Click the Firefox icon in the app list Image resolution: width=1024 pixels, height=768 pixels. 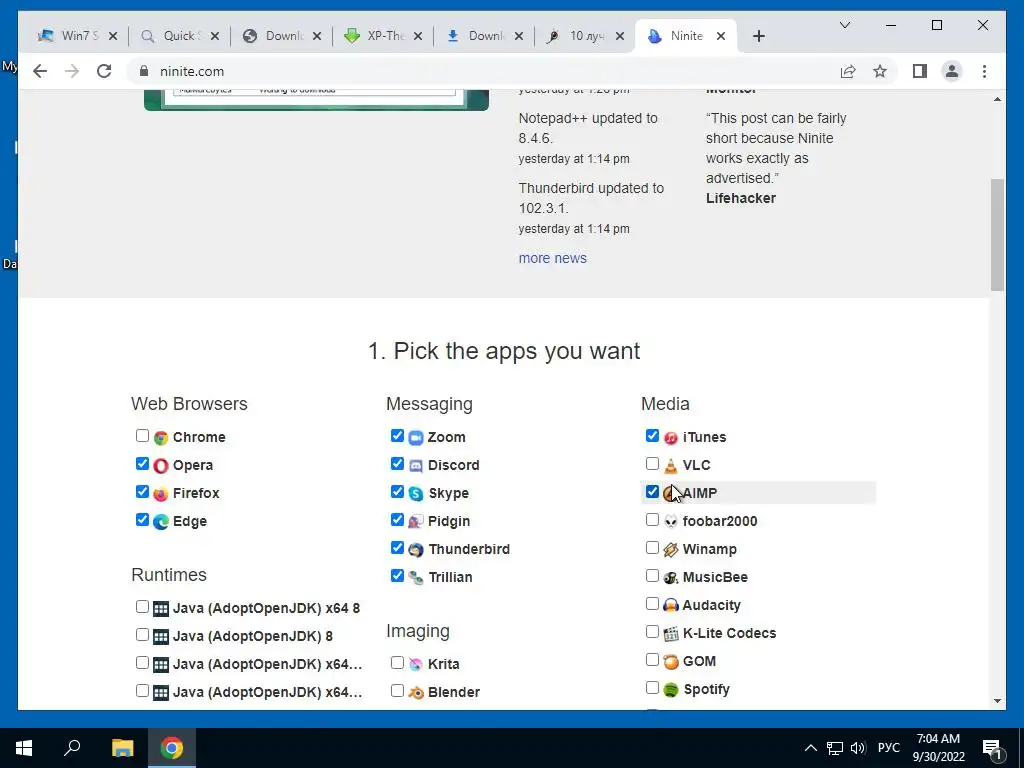(x=161, y=494)
